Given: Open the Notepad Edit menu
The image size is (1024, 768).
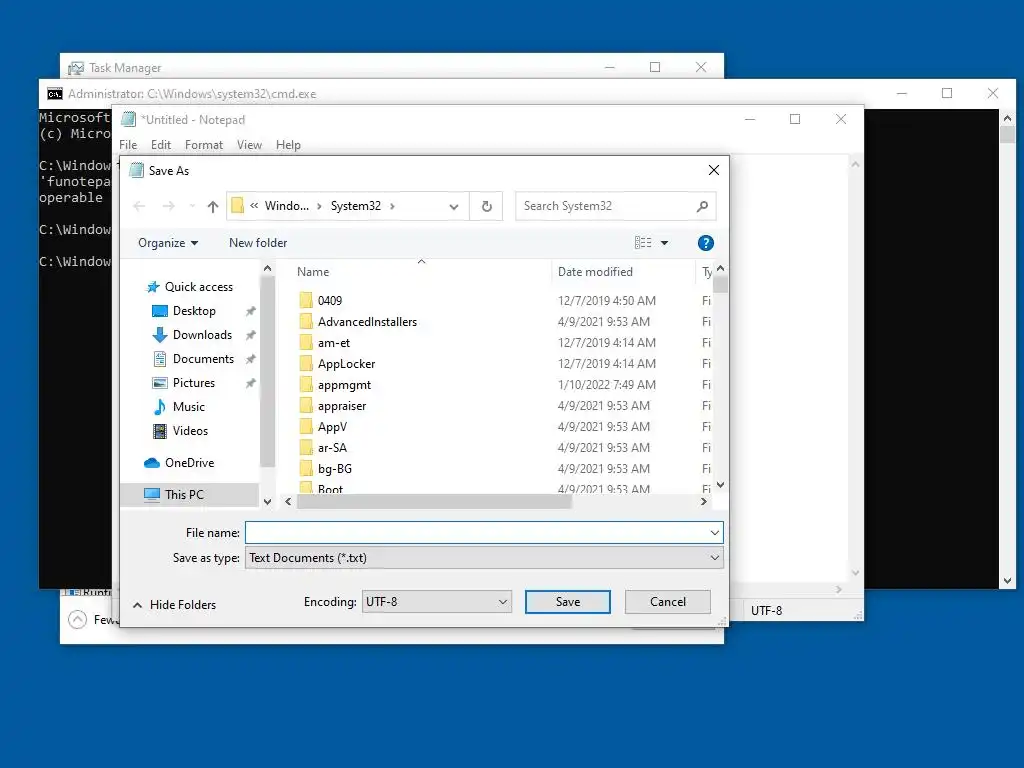Looking at the screenshot, I should point(161,145).
